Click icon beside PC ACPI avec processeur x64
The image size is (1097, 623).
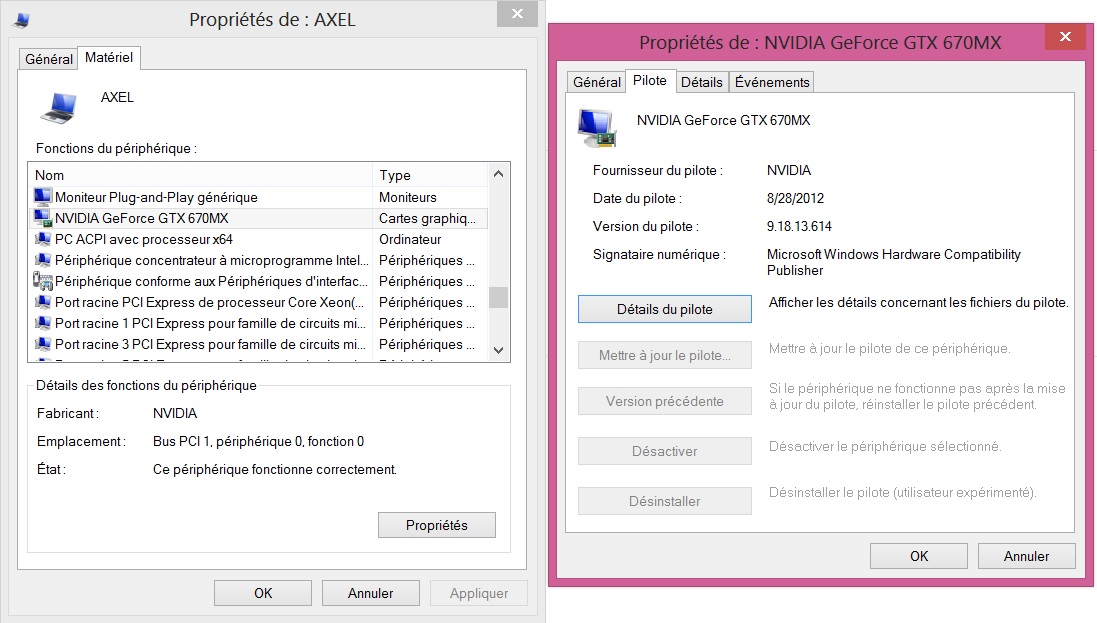tap(43, 239)
